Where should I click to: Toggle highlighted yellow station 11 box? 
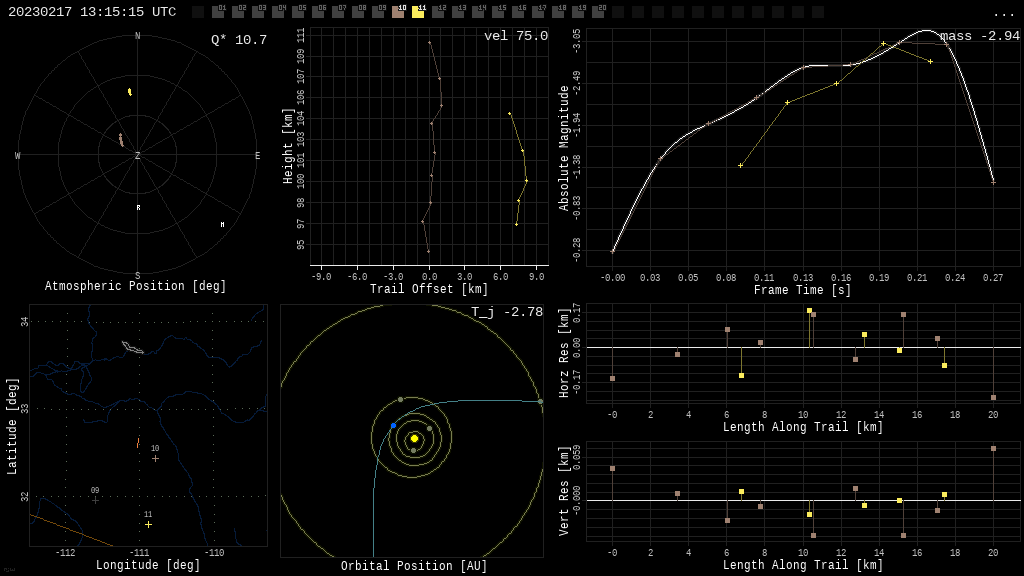(418, 12)
